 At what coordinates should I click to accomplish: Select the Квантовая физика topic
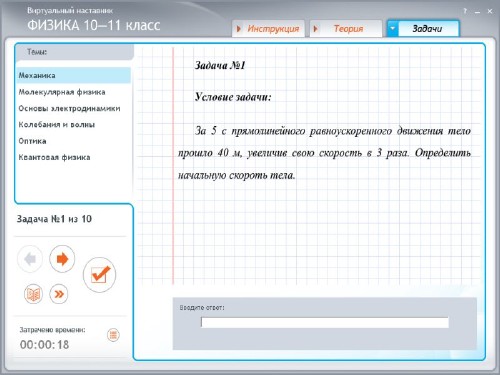(x=54, y=157)
